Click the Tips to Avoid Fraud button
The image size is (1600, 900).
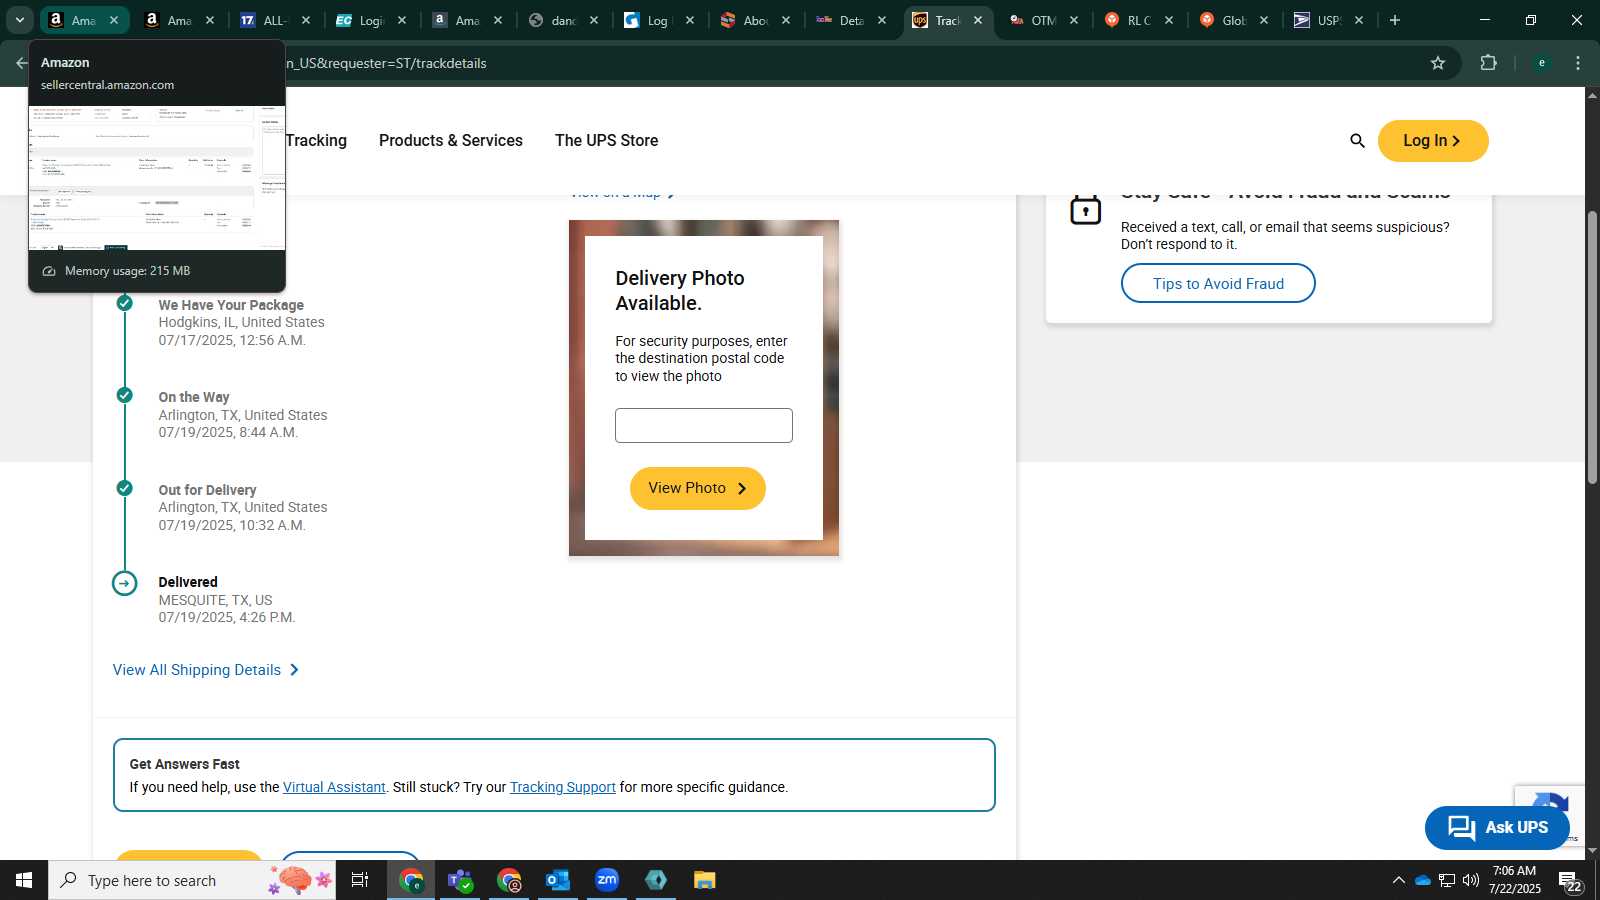(1218, 283)
